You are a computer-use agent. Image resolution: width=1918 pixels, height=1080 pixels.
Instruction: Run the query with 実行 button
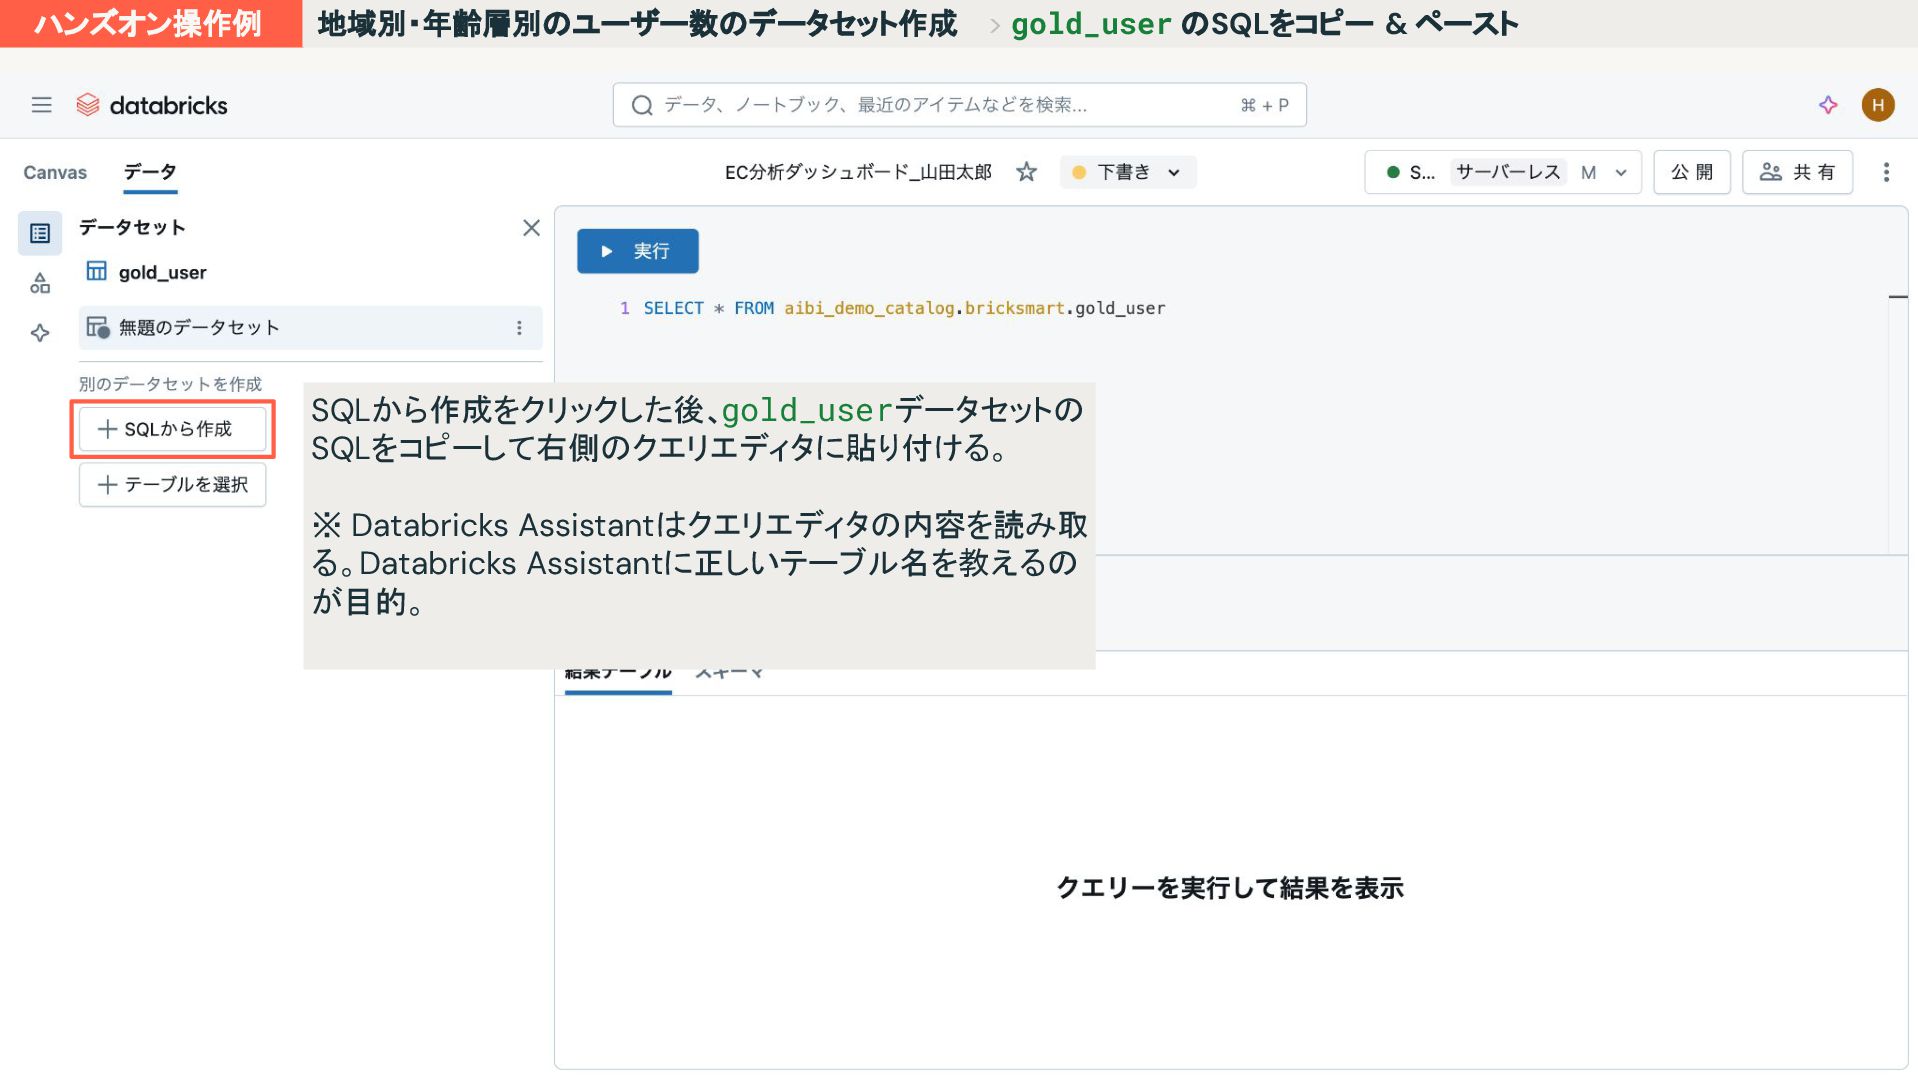[x=638, y=251]
